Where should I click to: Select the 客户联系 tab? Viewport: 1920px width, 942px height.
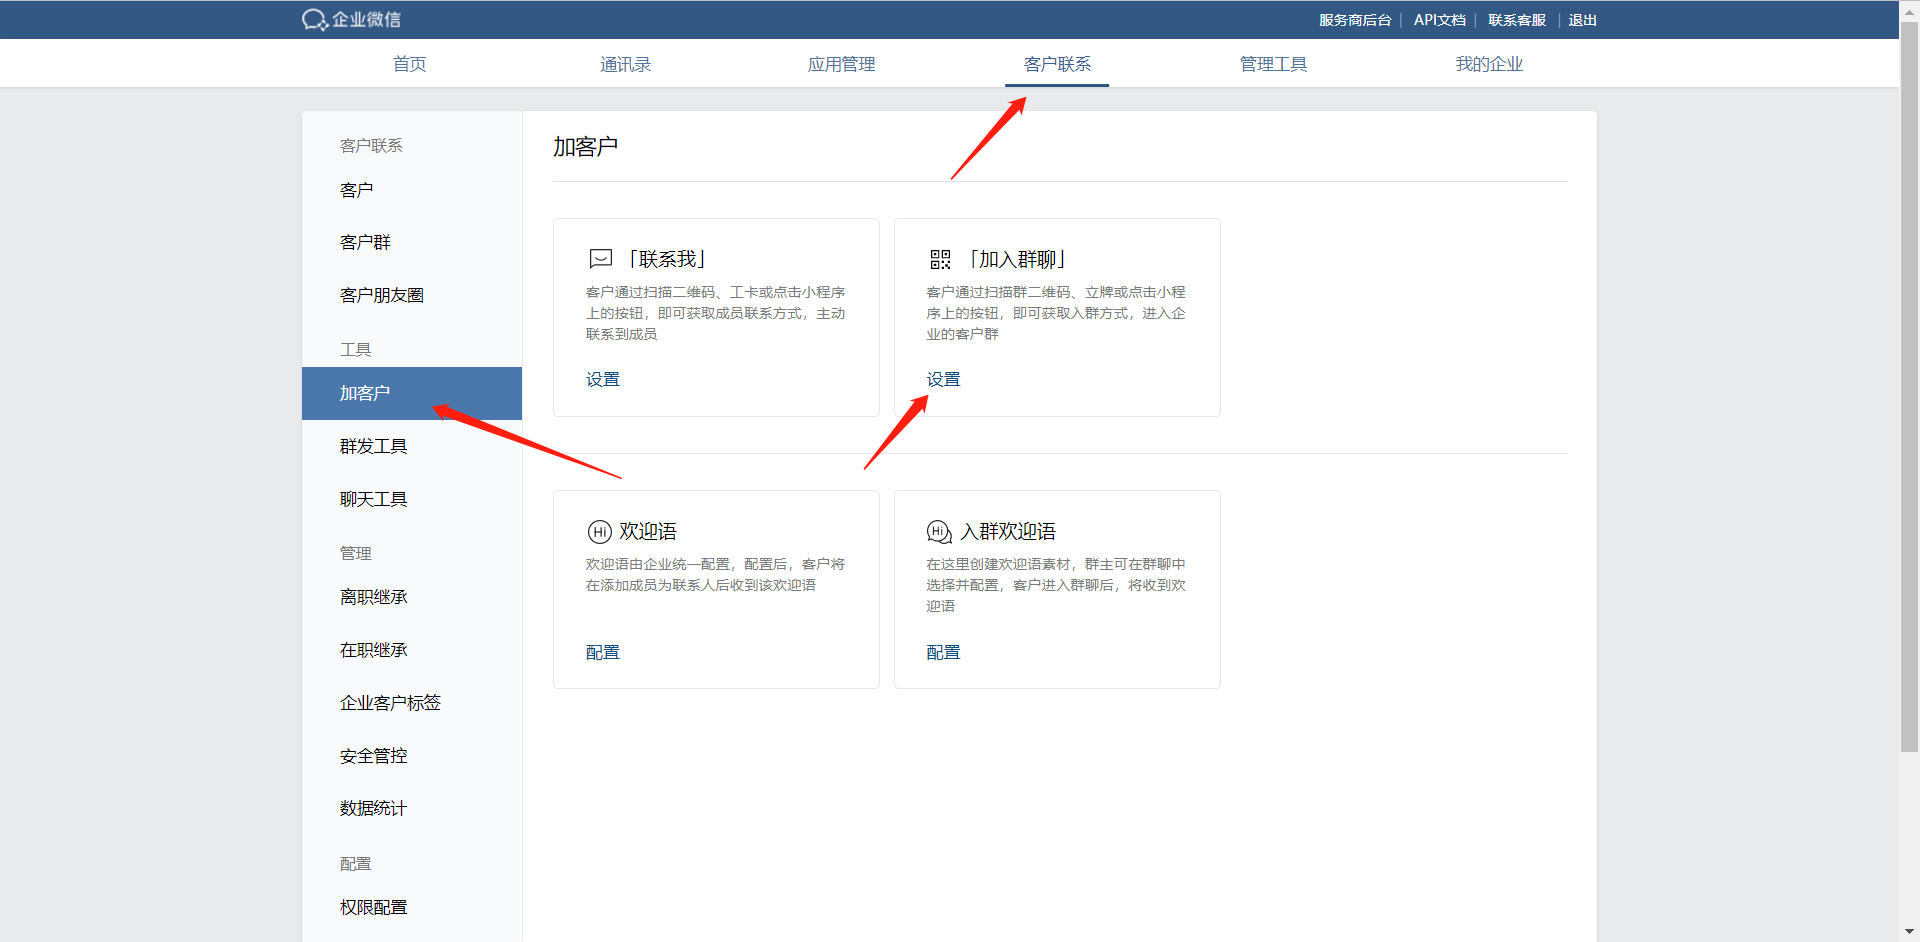[1058, 64]
